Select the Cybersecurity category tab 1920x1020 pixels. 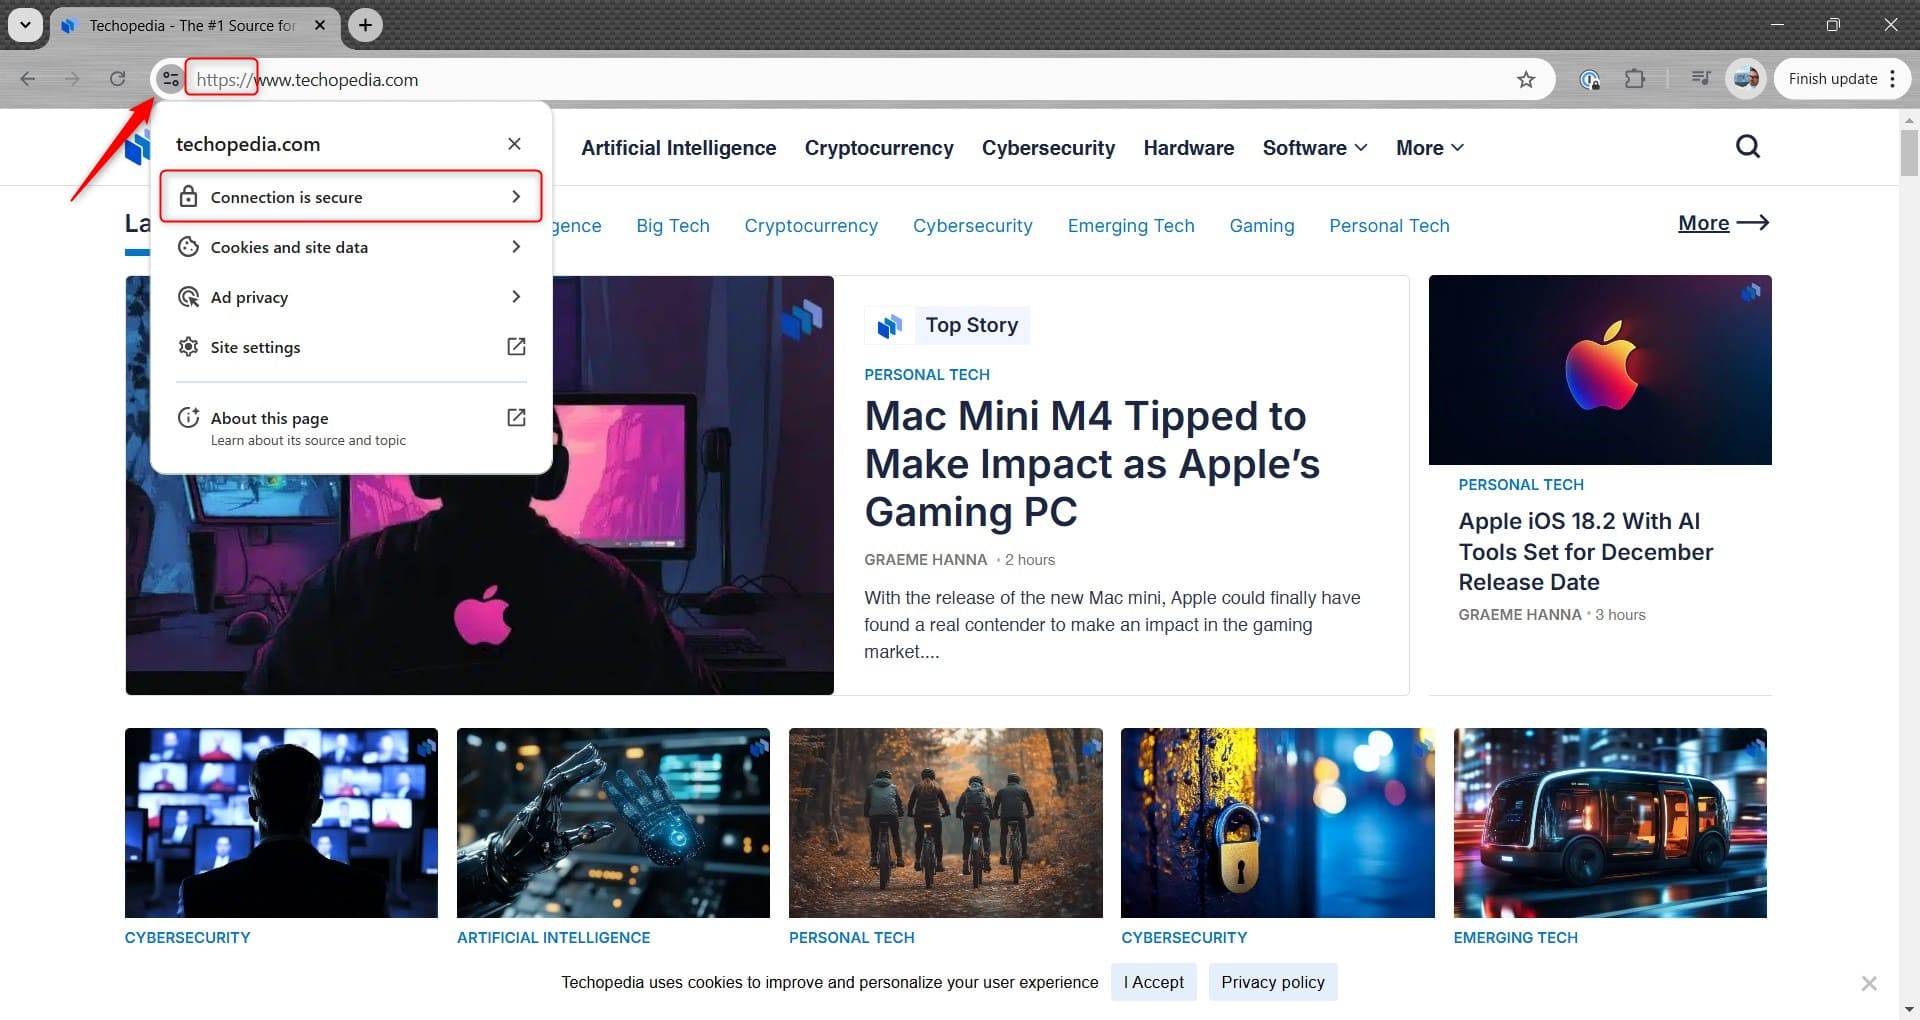pos(972,226)
